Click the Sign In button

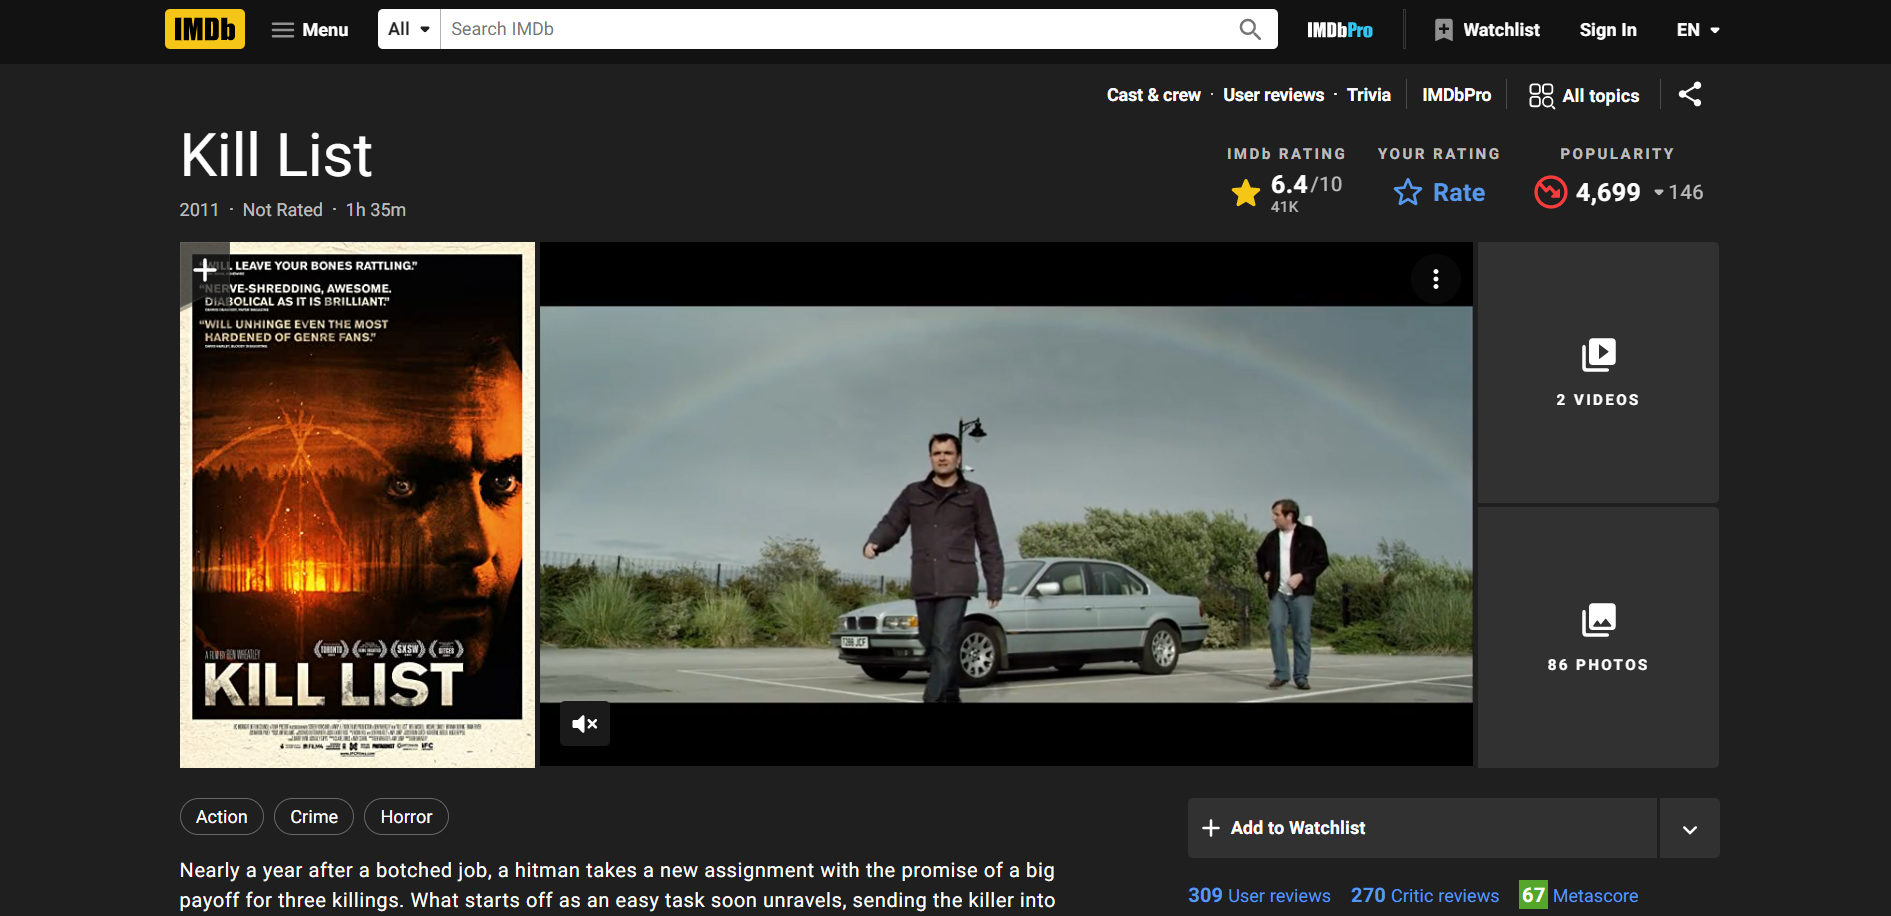tap(1608, 30)
